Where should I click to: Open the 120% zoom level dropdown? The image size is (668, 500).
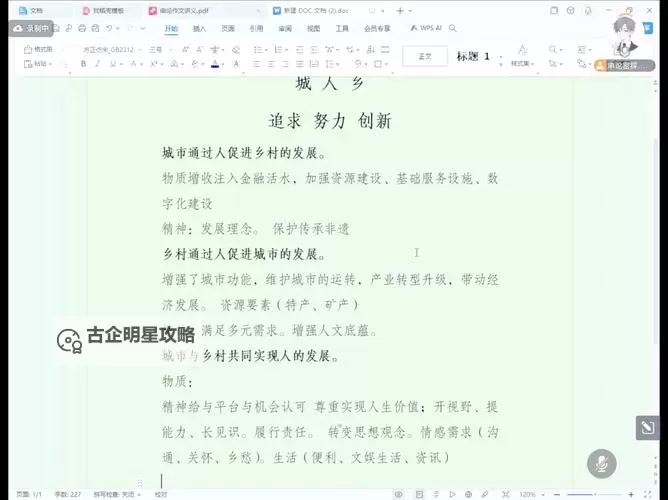pyautogui.click(x=531, y=494)
